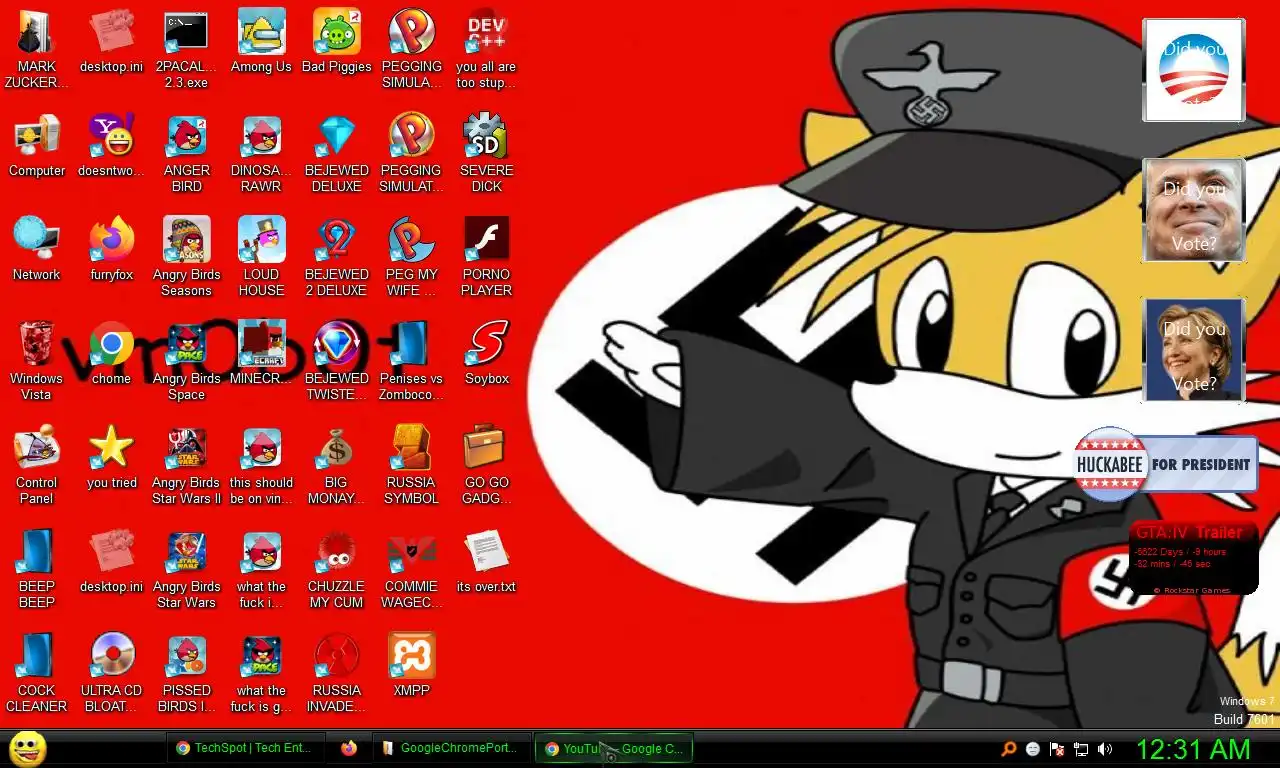1280x768 pixels.
Task: Click the Hillary photo vote gadget
Action: click(1194, 350)
